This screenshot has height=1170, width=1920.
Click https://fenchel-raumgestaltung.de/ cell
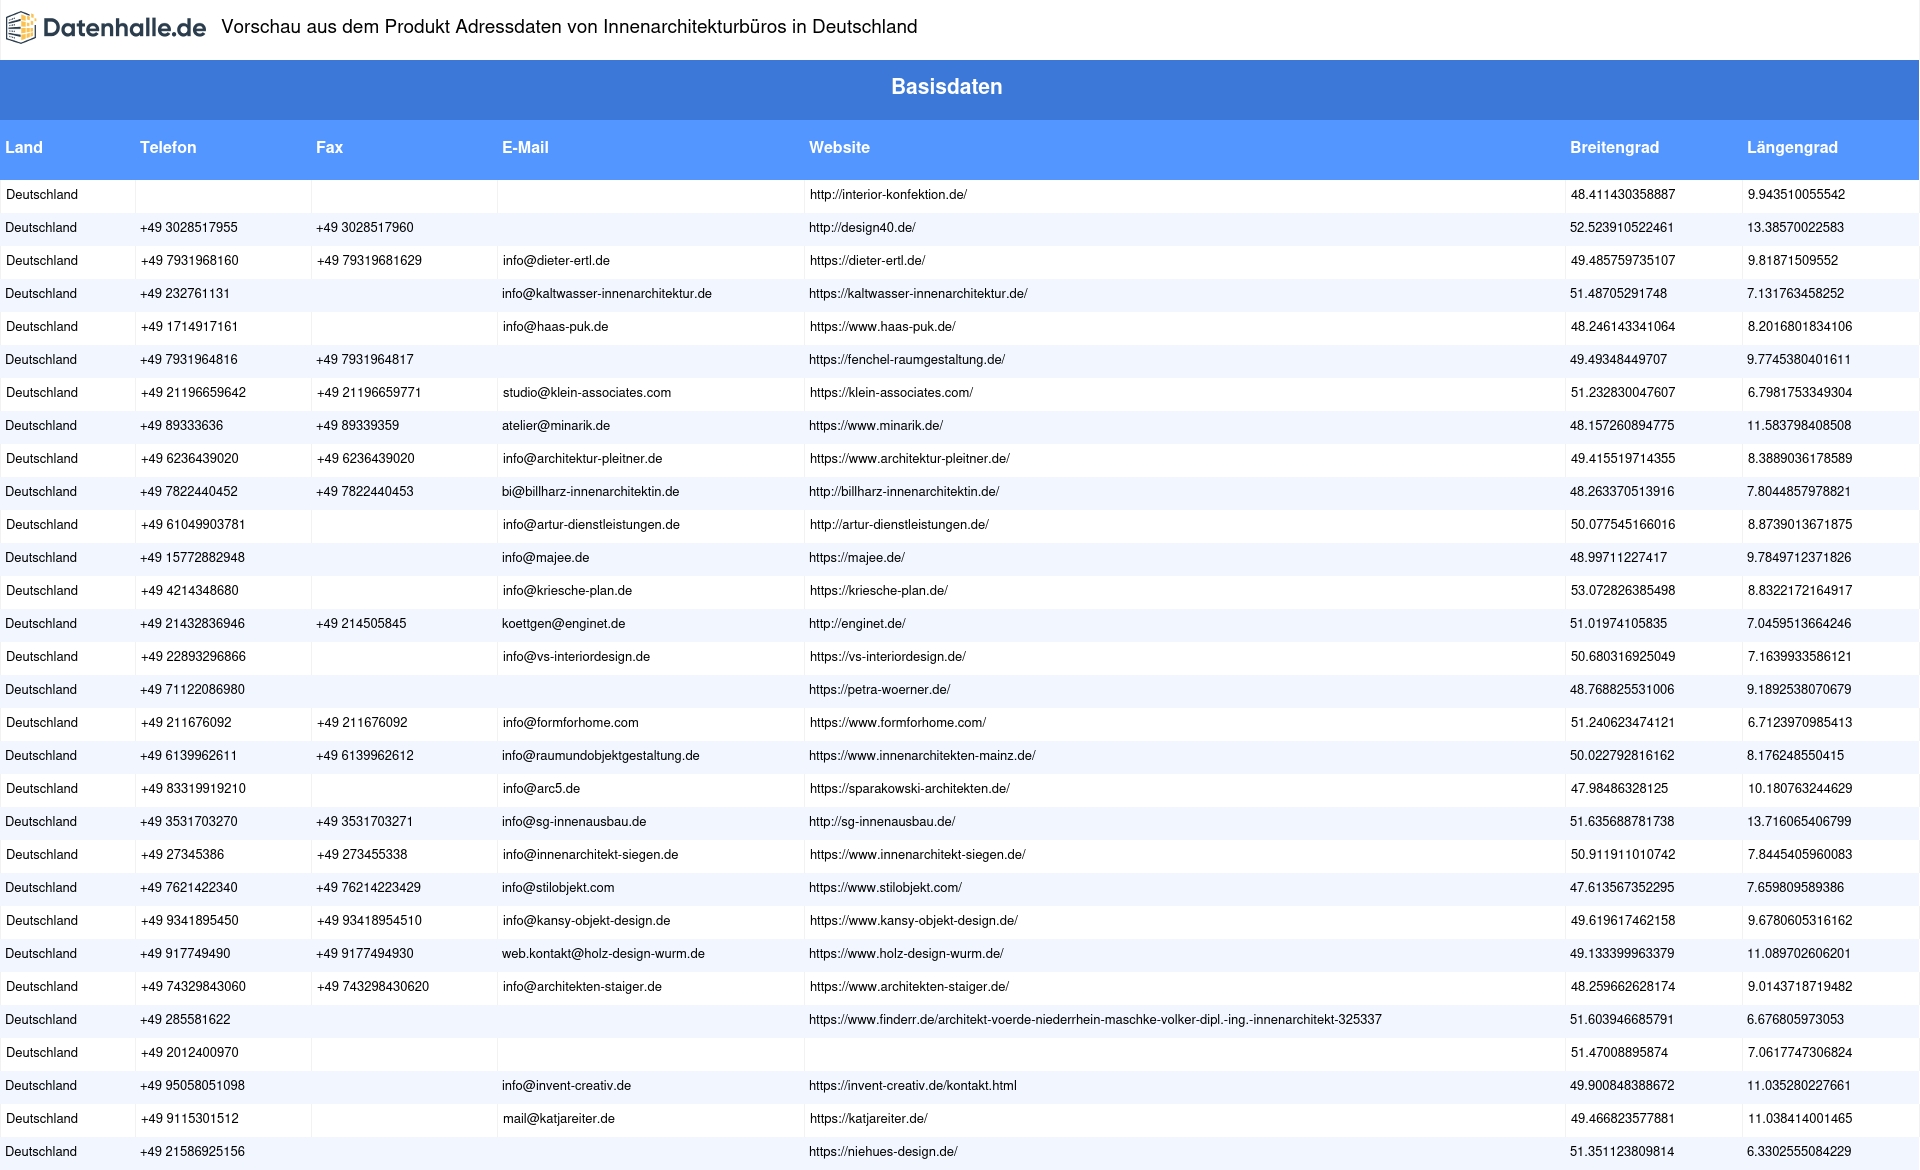(907, 360)
